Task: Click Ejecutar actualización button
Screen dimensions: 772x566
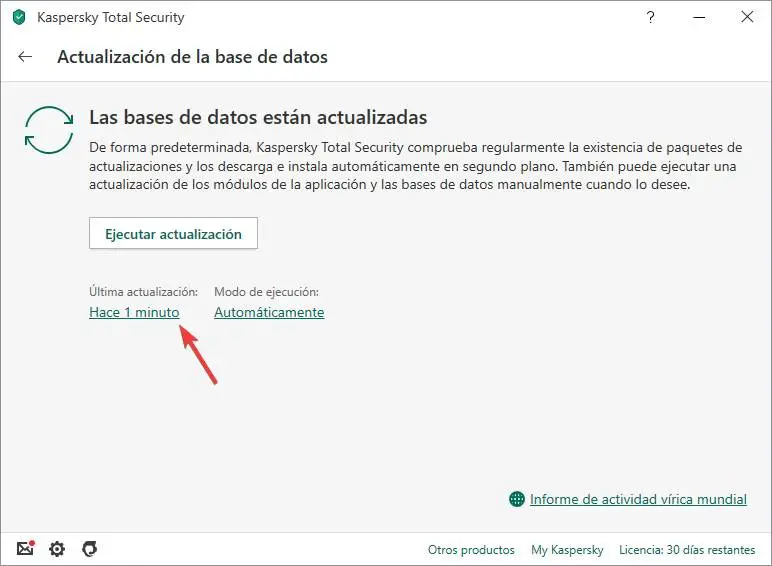Action: pyautogui.click(x=173, y=233)
